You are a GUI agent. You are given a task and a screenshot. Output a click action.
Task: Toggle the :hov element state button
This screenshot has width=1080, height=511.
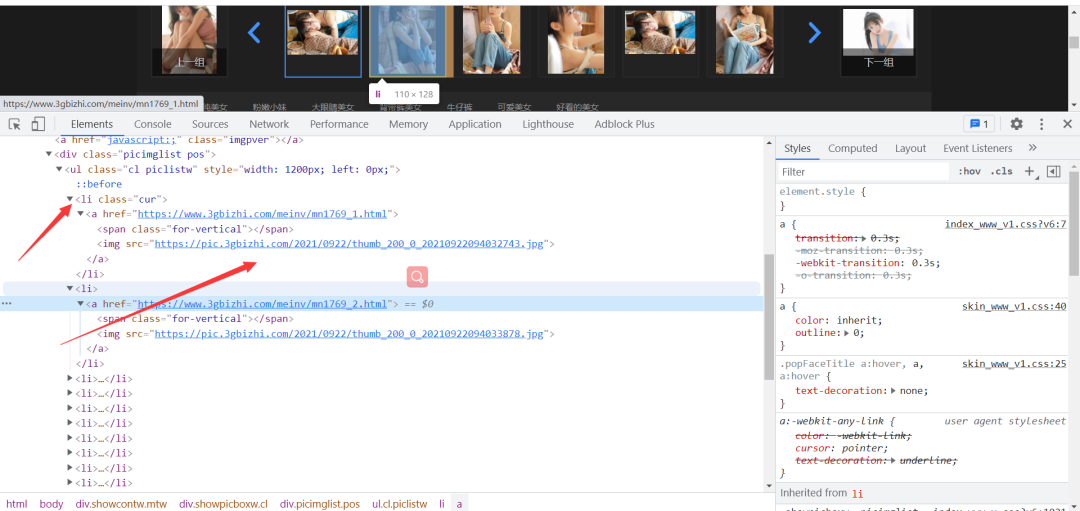969,171
